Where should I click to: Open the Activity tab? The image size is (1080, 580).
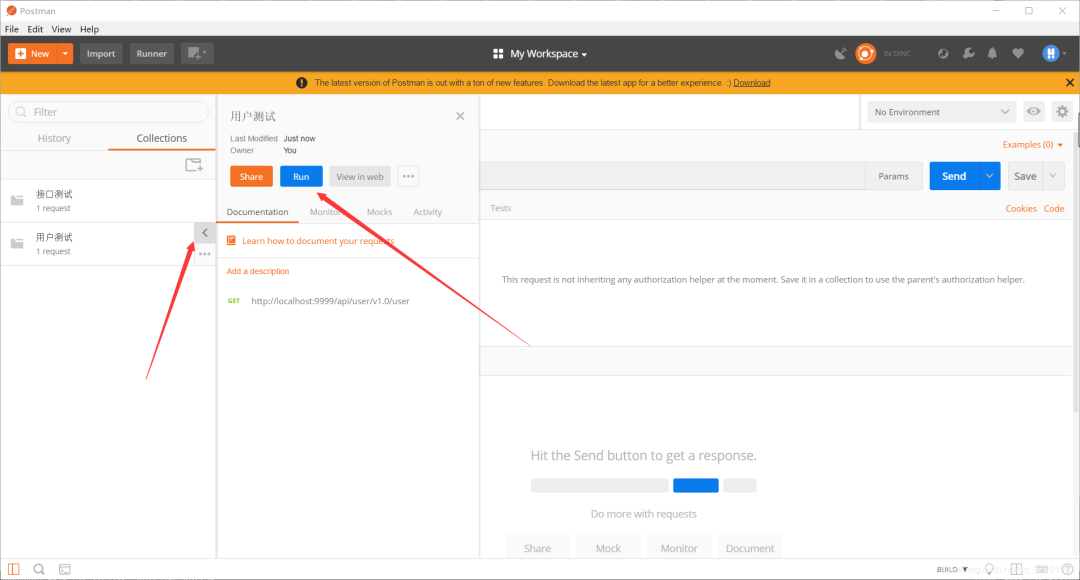428,212
